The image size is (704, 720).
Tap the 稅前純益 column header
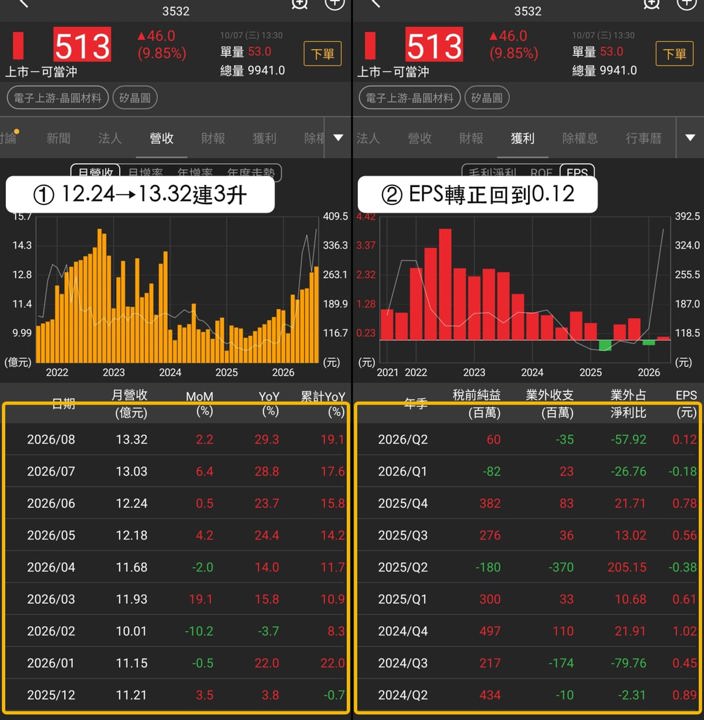(x=477, y=404)
